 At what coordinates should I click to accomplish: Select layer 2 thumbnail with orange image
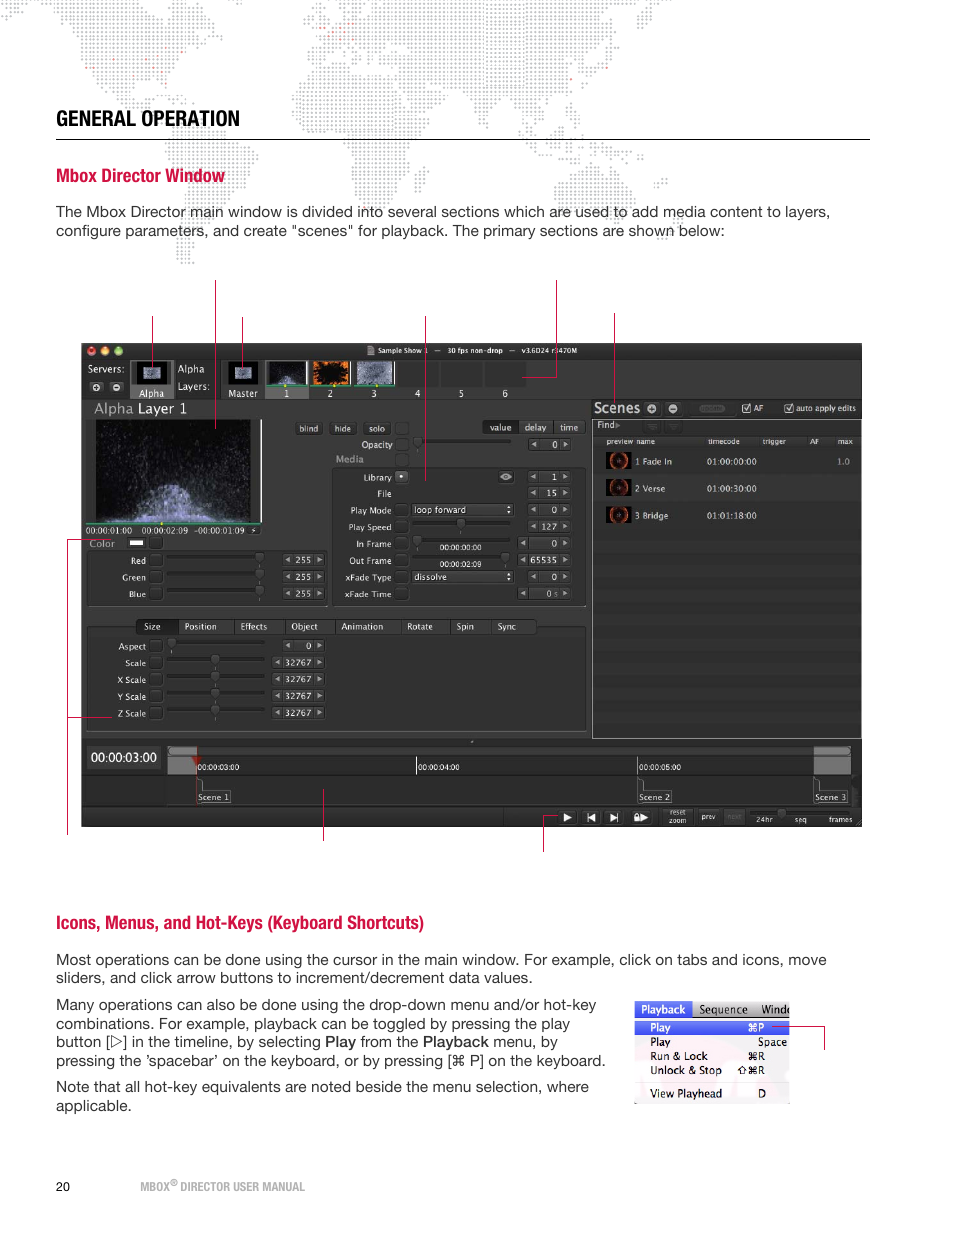click(x=330, y=373)
